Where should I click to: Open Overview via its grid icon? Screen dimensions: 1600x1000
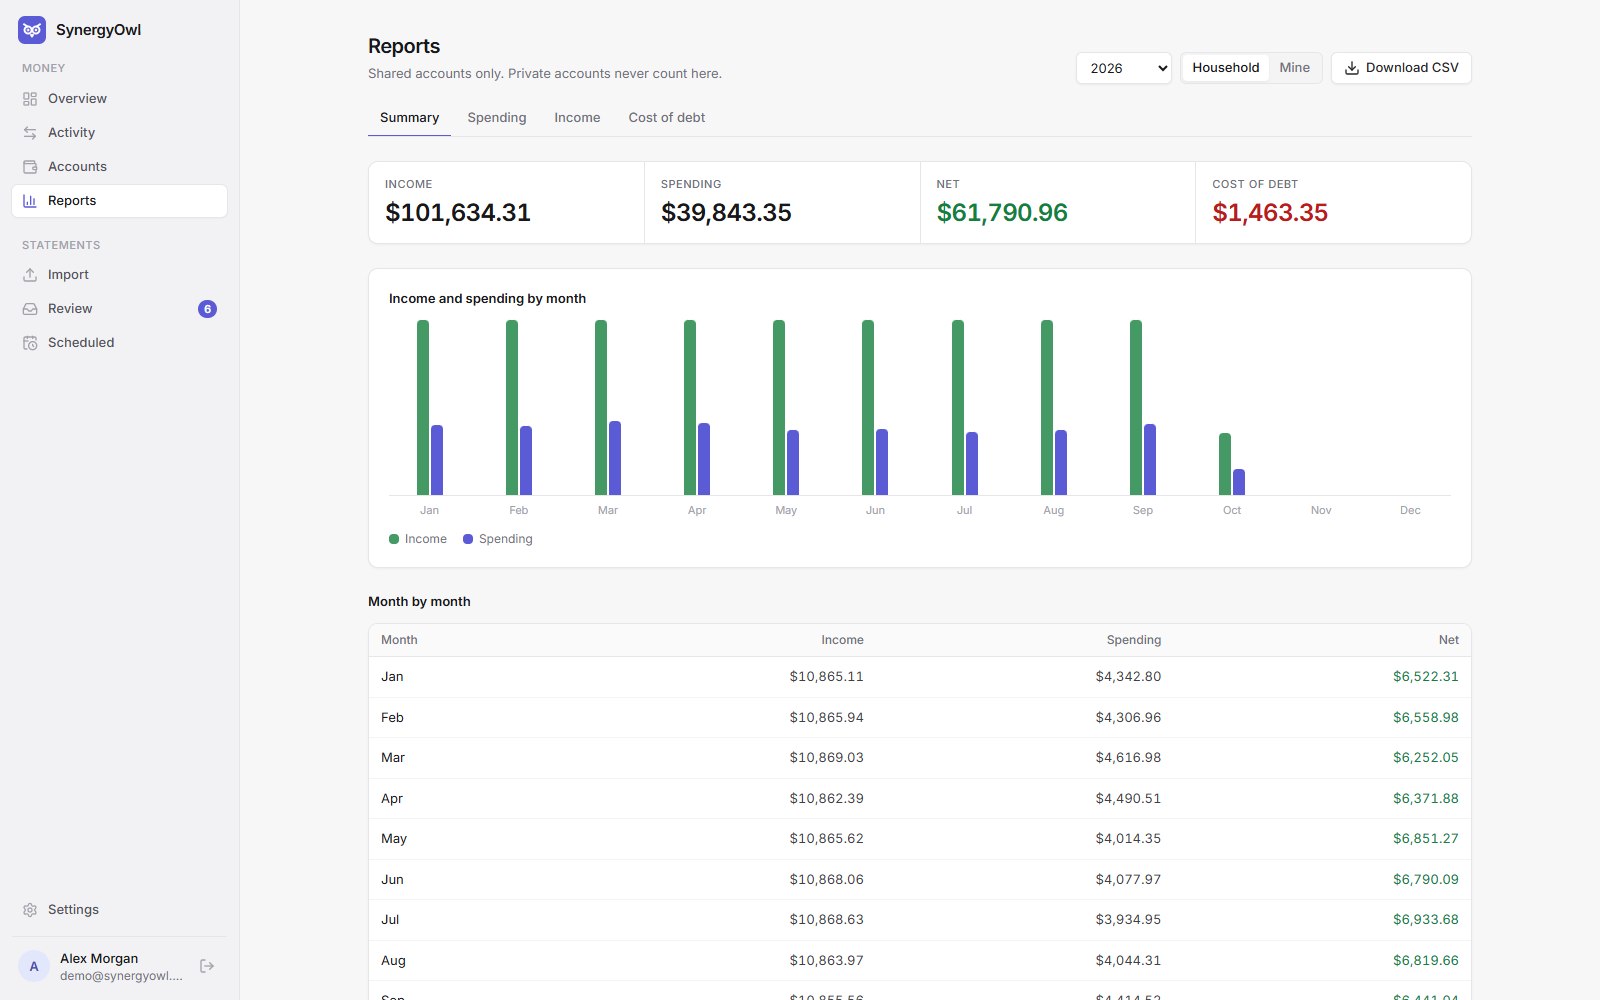[x=30, y=99]
